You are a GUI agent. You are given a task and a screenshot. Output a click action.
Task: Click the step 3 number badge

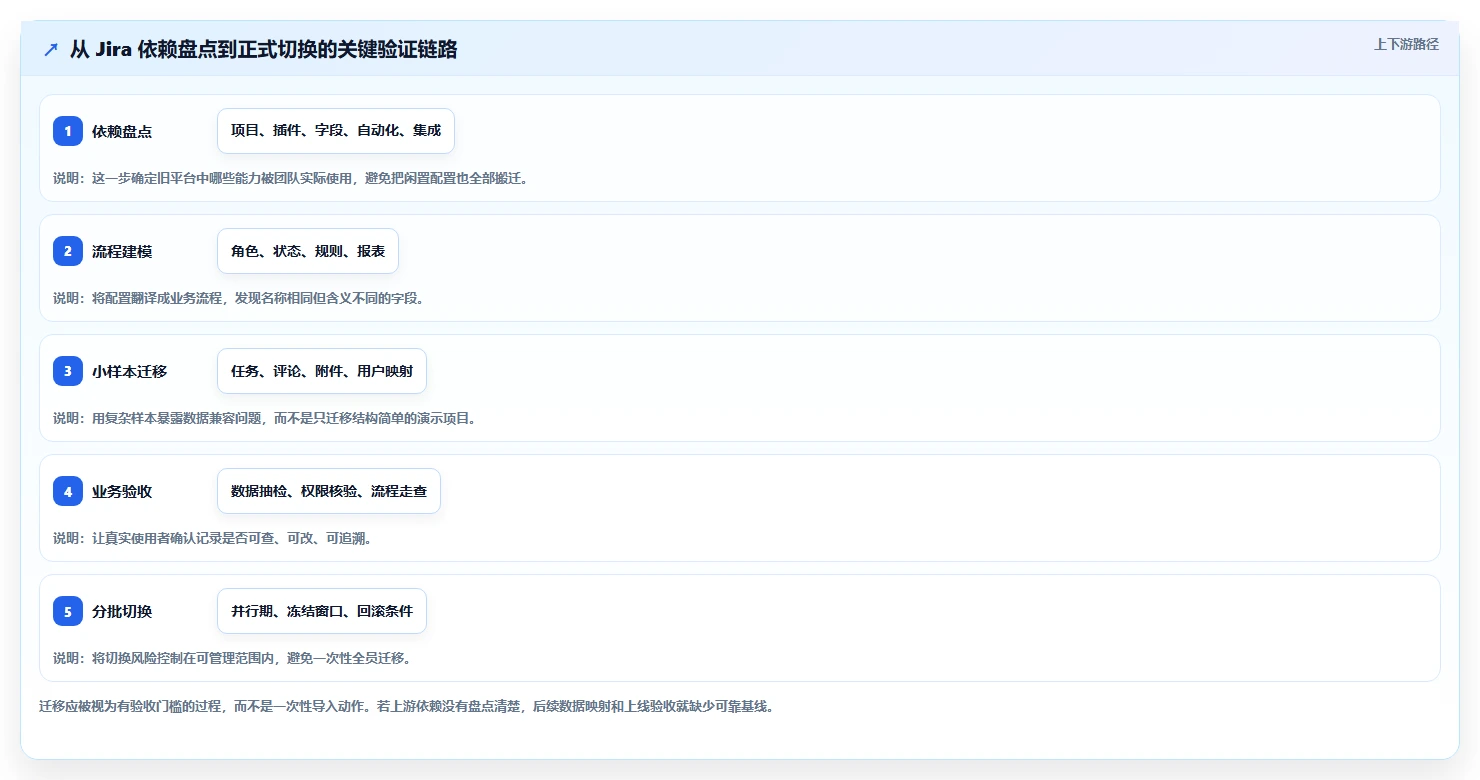click(68, 371)
